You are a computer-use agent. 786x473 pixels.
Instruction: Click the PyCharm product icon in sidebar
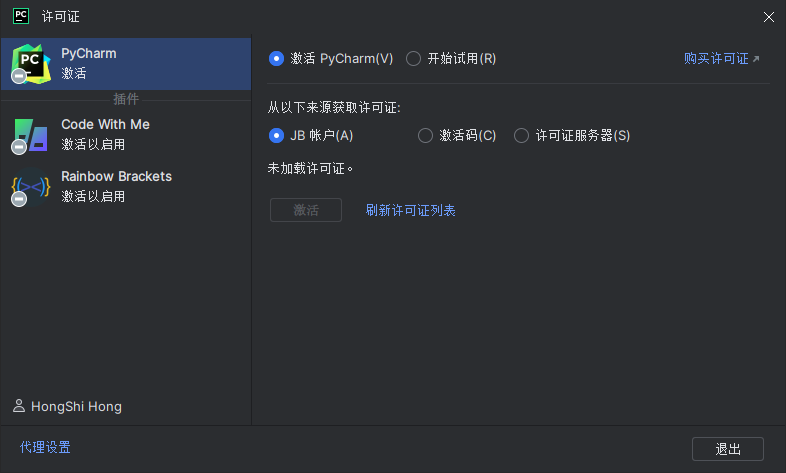(x=31, y=63)
